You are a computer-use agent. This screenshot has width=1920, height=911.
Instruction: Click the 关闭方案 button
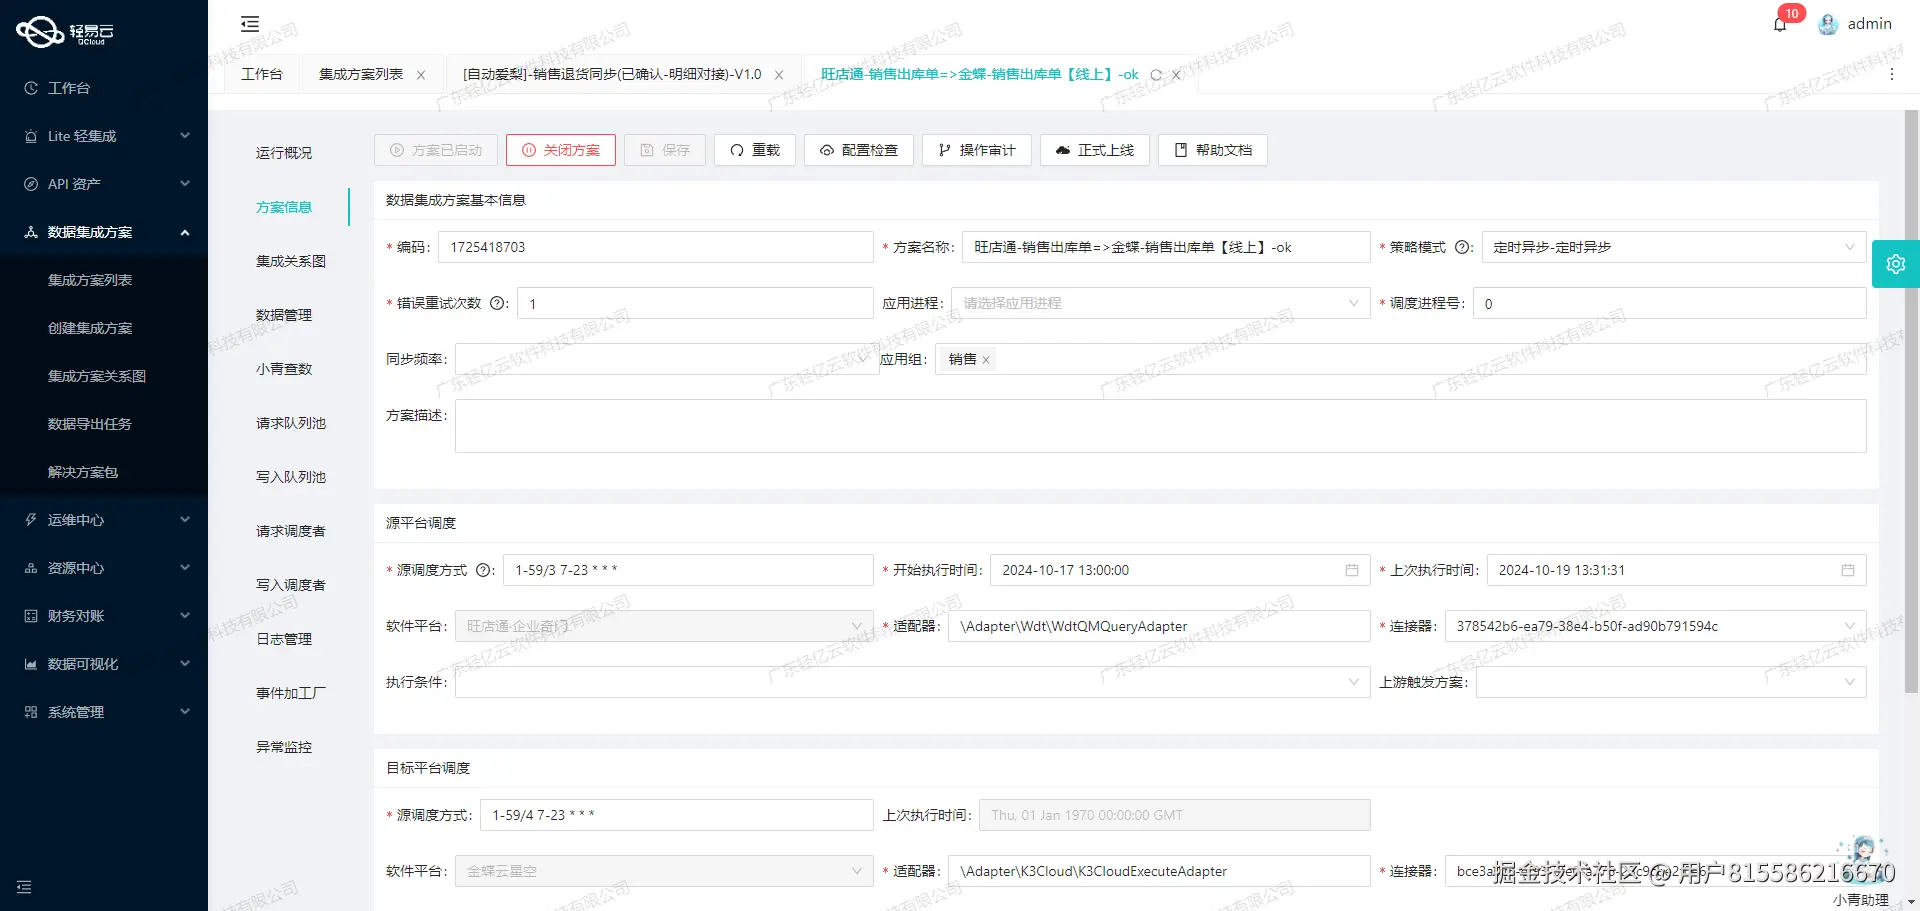point(560,150)
